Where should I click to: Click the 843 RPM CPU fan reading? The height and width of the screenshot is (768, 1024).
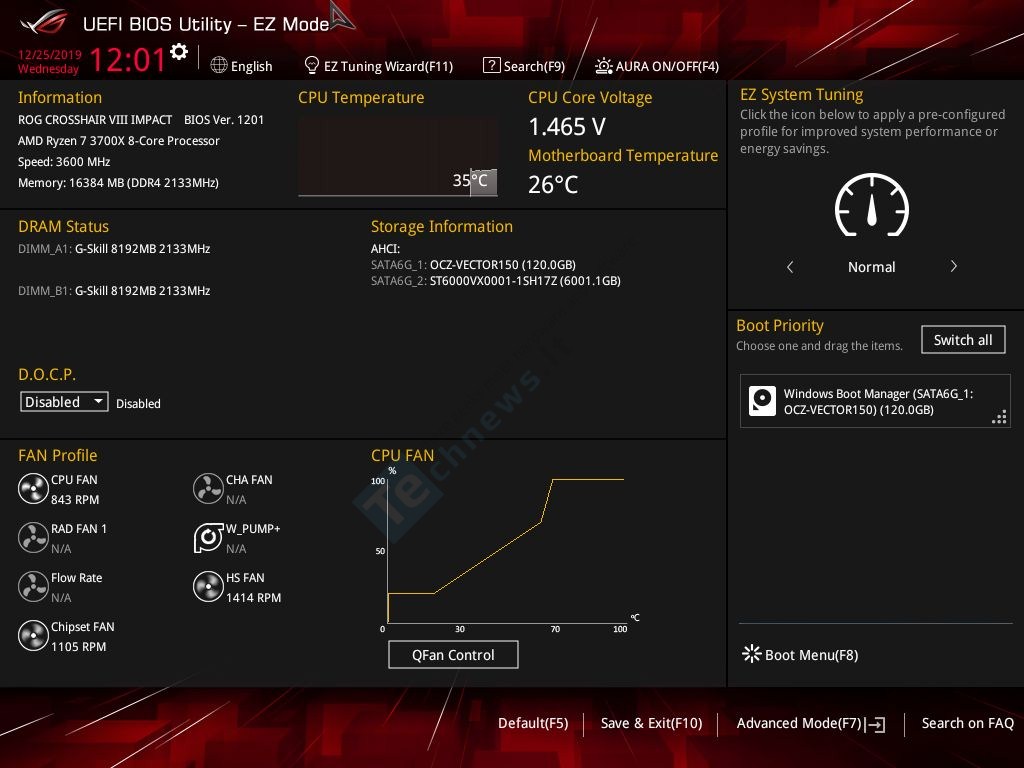click(x=75, y=500)
